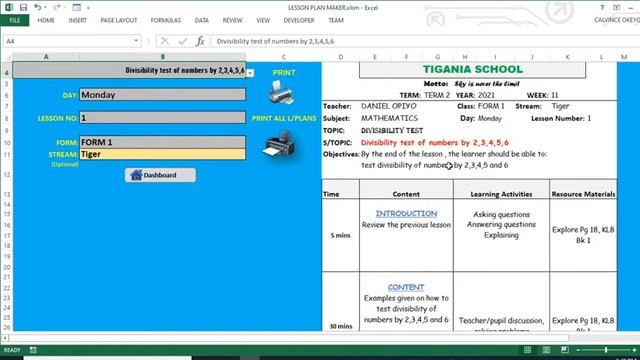This screenshot has width=640, height=360.
Task: Click the macro recording icon in status bar
Action: pos(33,350)
